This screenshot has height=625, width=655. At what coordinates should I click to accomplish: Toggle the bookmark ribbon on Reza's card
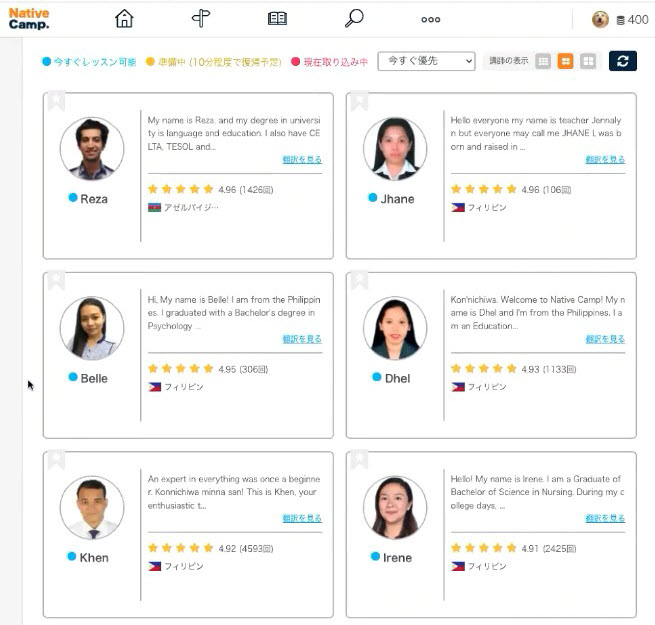(56, 101)
